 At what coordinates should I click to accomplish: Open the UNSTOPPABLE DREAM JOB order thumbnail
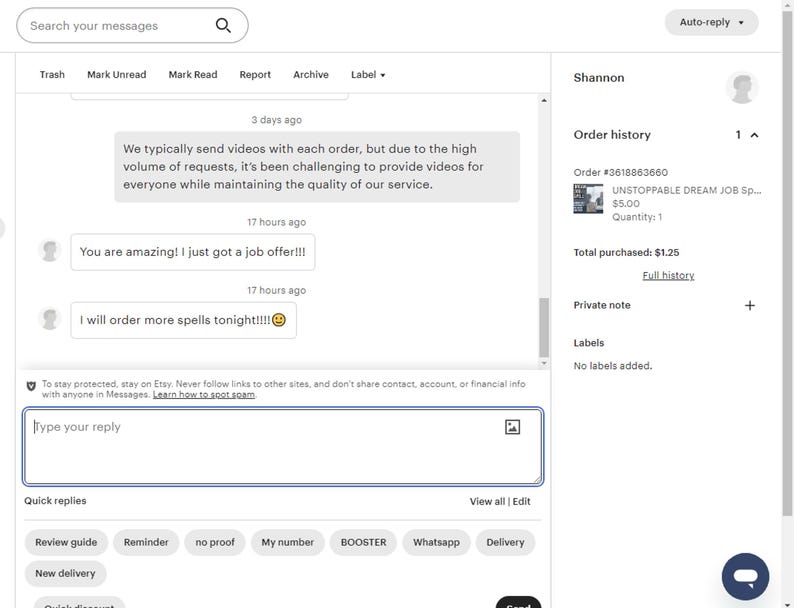[588, 198]
